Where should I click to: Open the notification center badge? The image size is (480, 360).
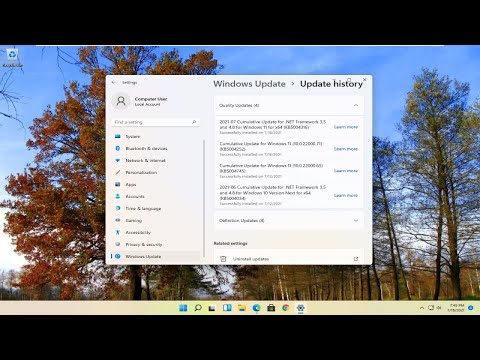[471, 308]
